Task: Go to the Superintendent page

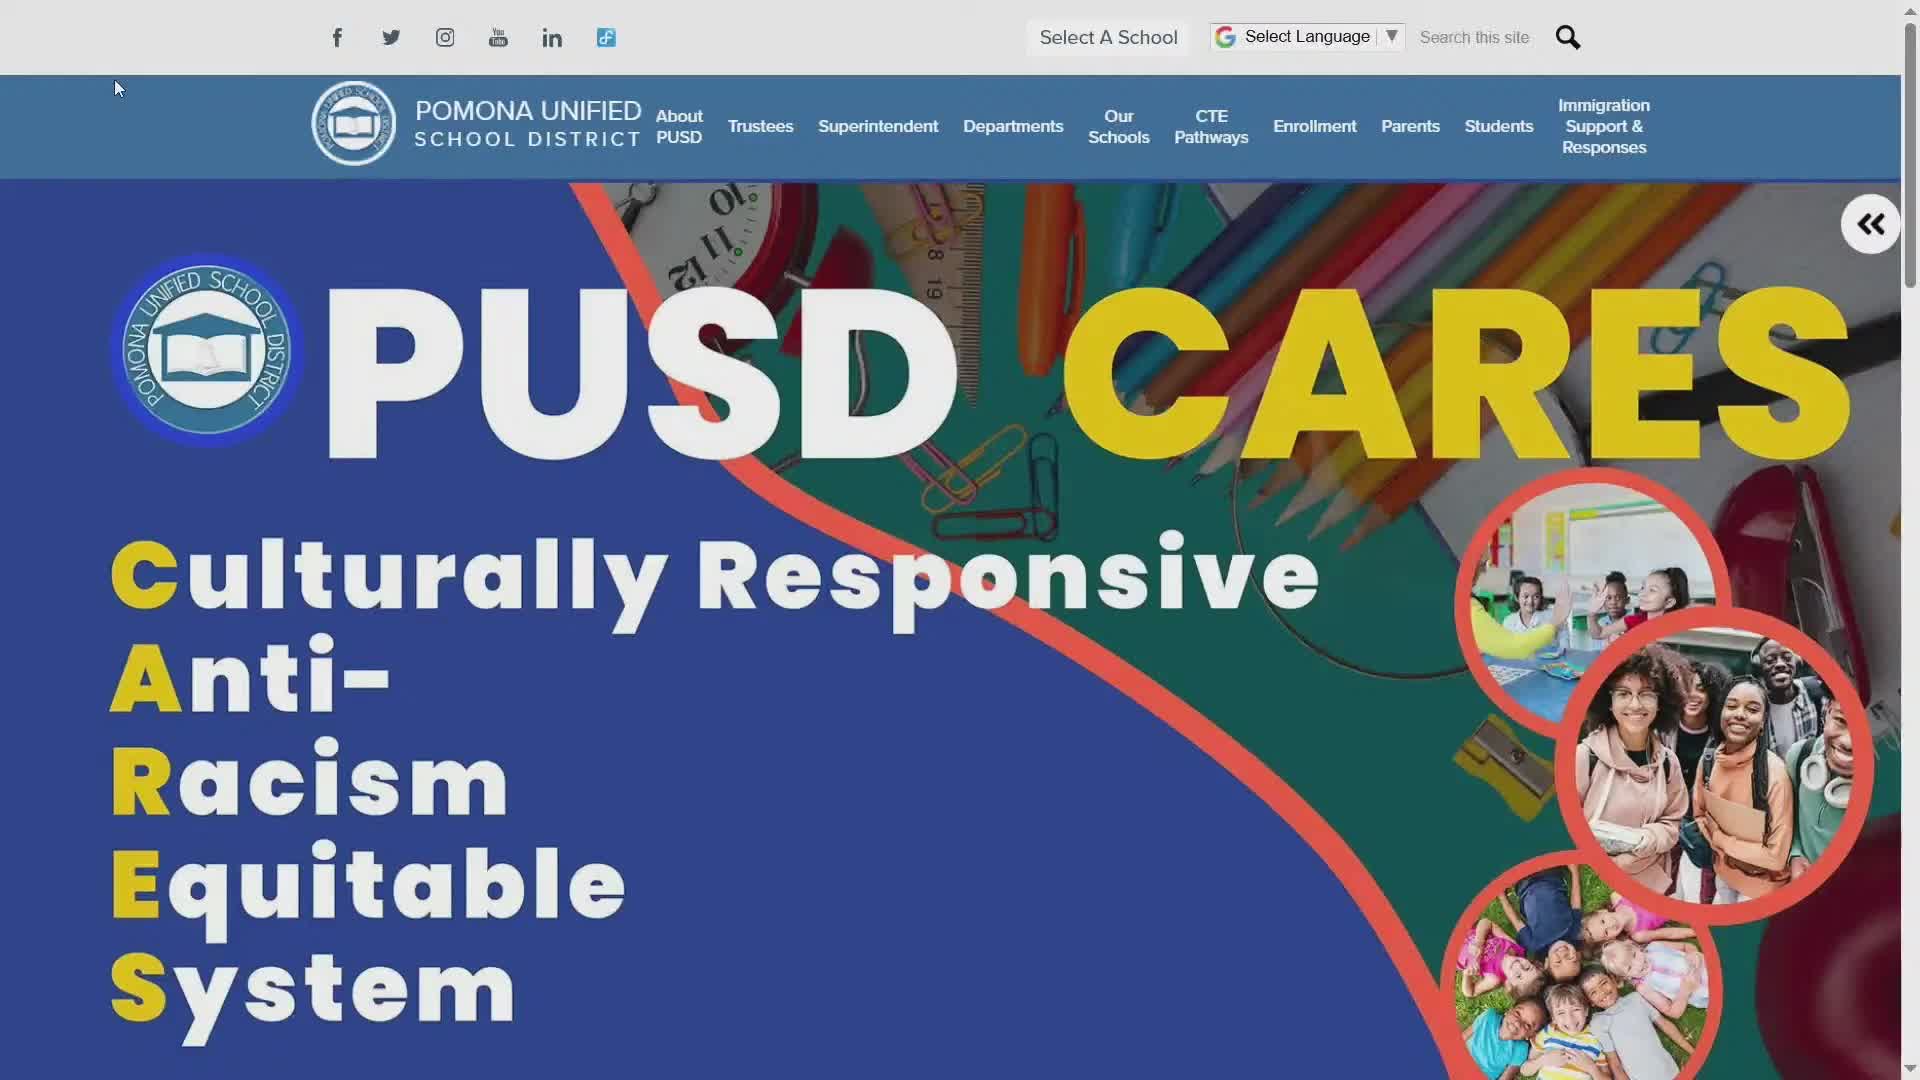Action: (878, 126)
